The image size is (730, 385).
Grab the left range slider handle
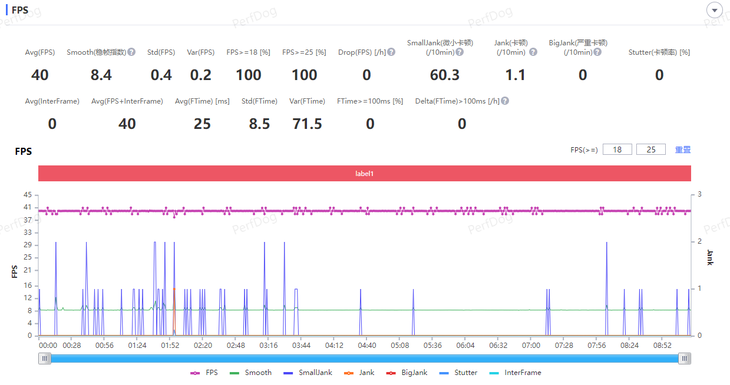[45, 358]
